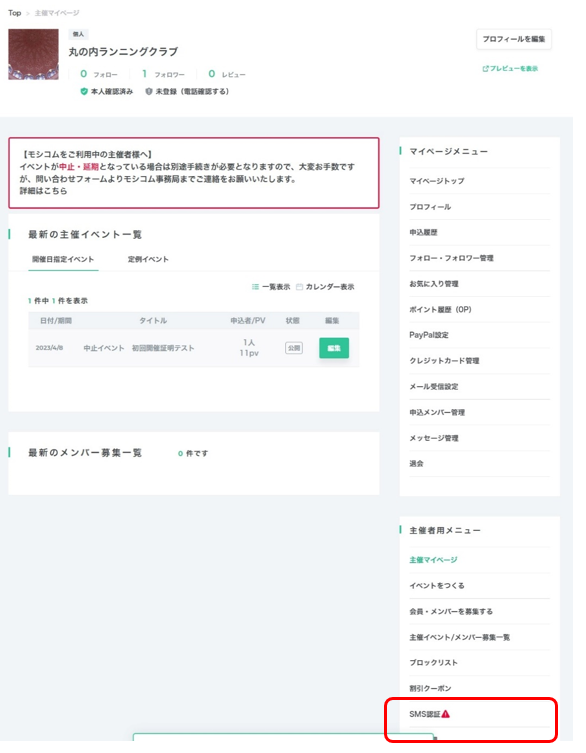Open 会員・メンバーを募集する menu item

[x=451, y=612]
